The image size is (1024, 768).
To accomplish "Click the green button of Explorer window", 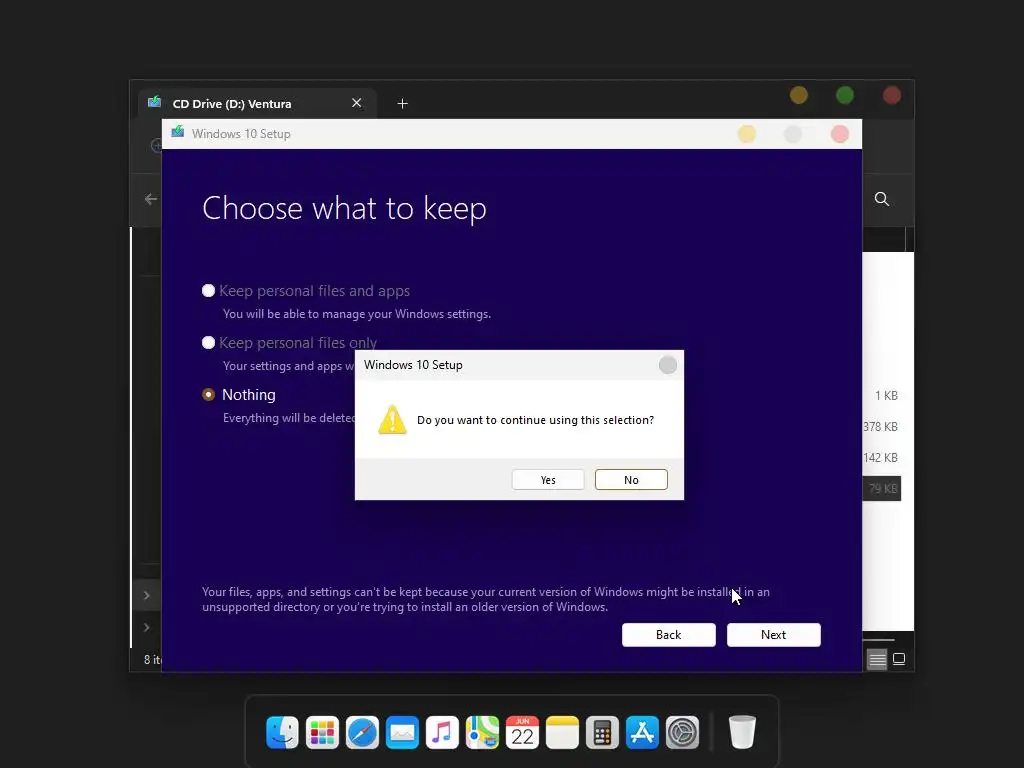I will [x=845, y=95].
